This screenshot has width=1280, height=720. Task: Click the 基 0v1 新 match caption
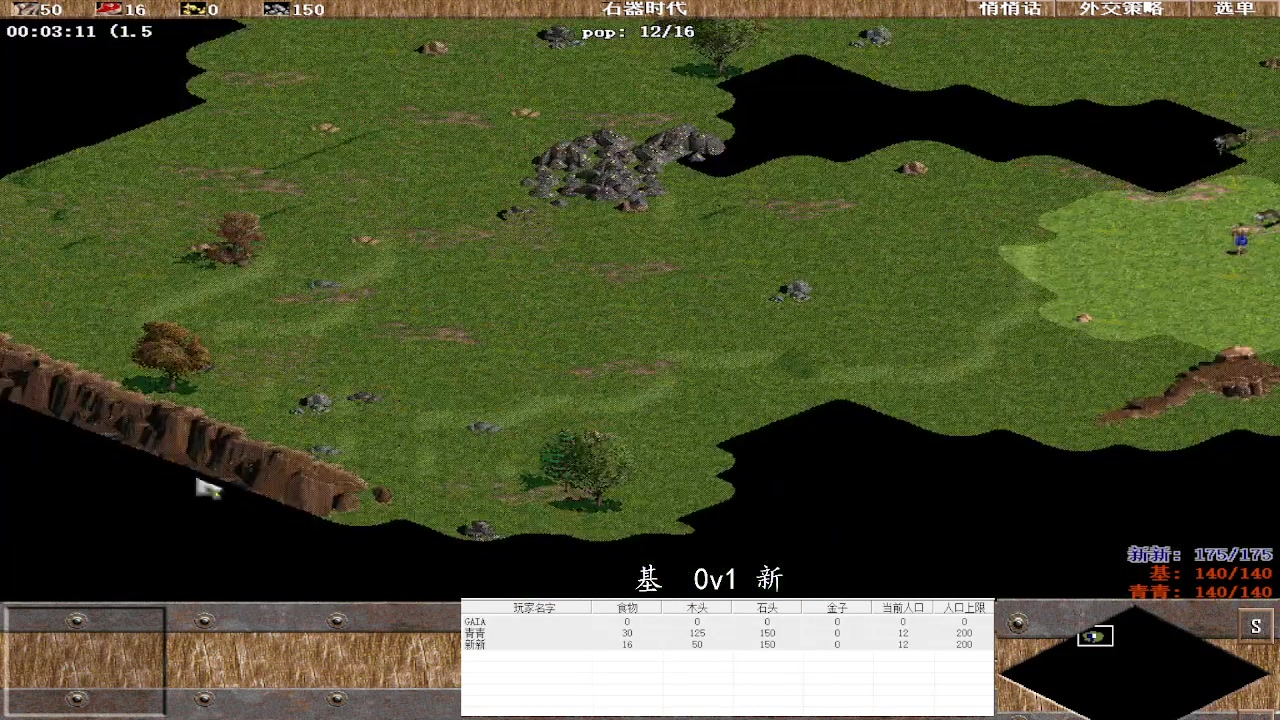(709, 579)
